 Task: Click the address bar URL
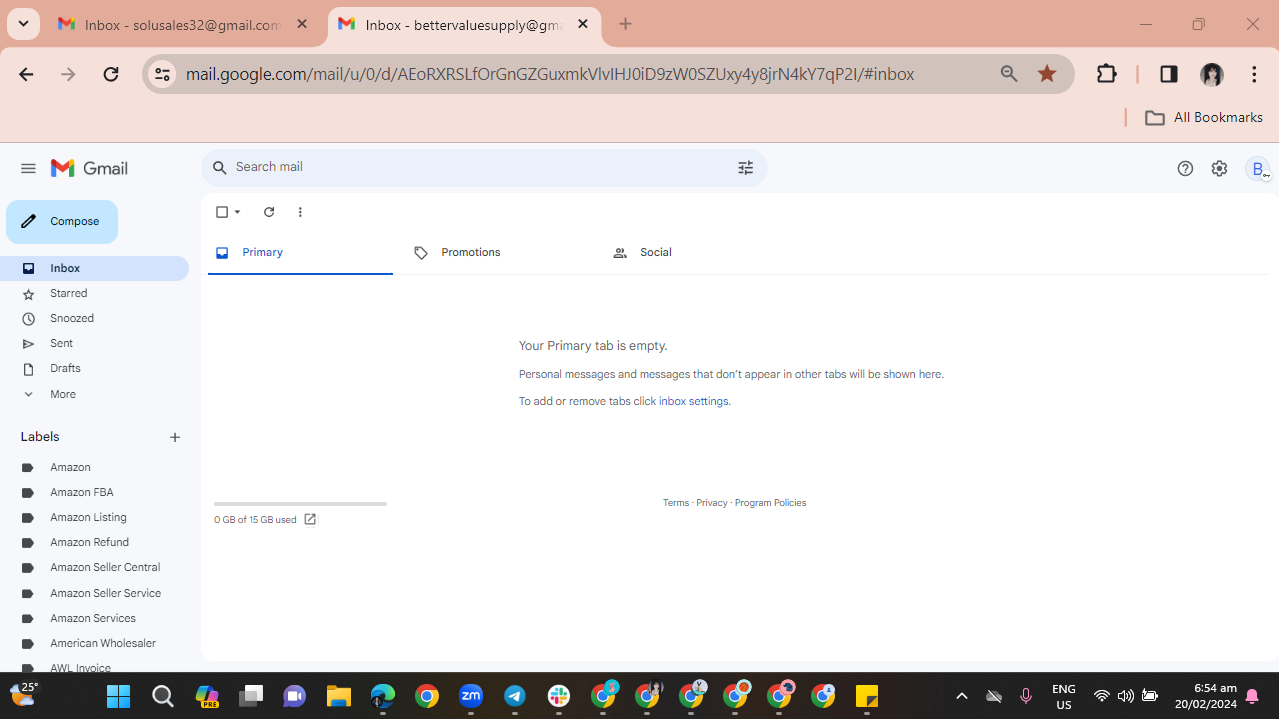(x=550, y=74)
